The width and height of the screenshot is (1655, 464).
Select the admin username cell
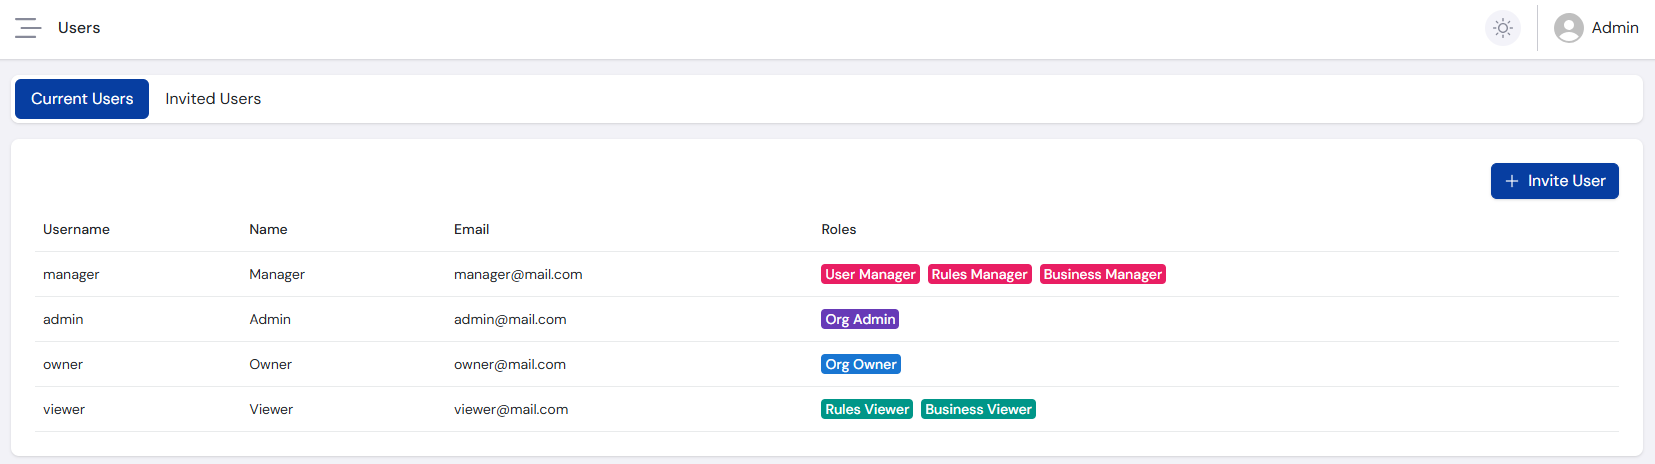(63, 319)
